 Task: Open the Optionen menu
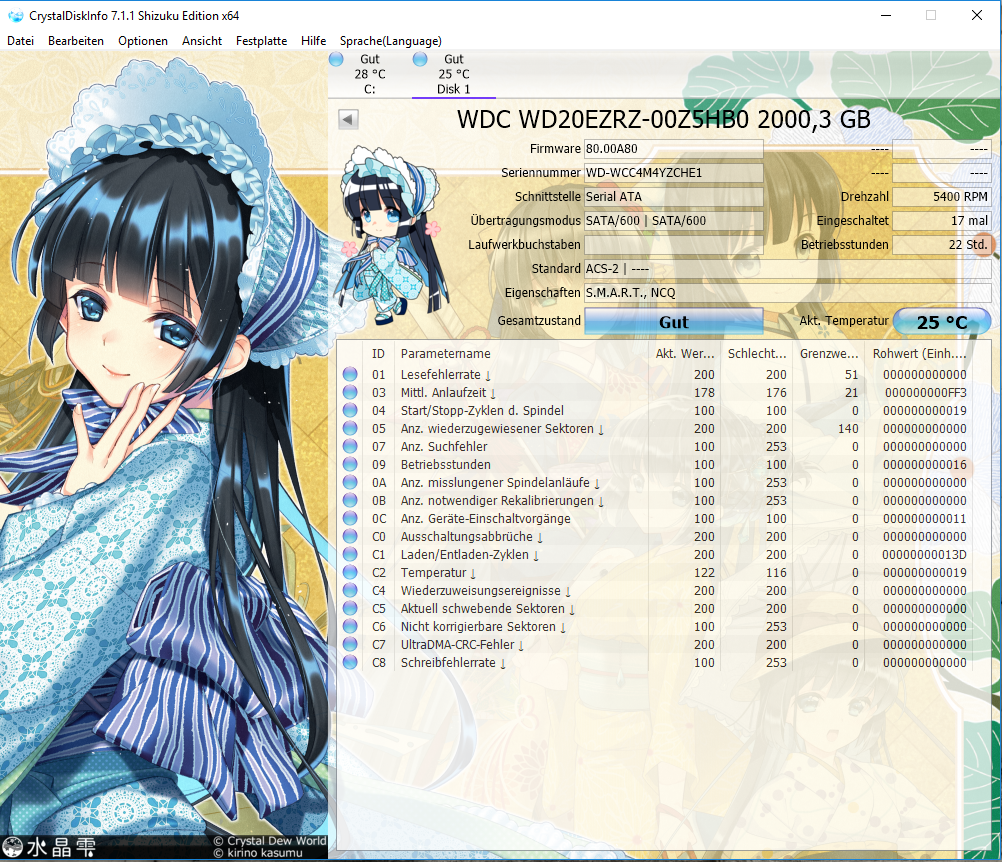pyautogui.click(x=143, y=41)
